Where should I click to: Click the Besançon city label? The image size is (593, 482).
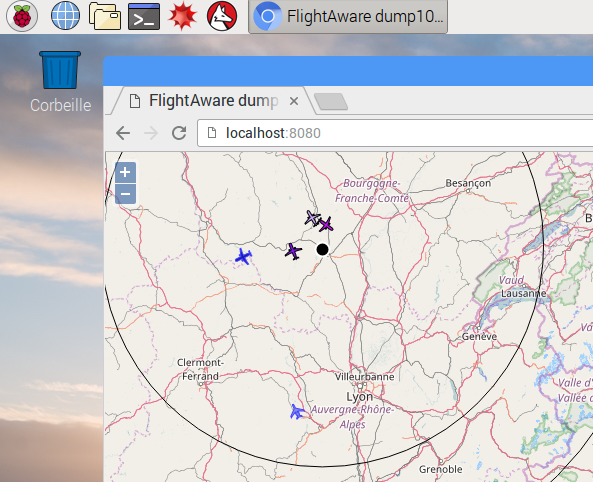[x=468, y=183]
